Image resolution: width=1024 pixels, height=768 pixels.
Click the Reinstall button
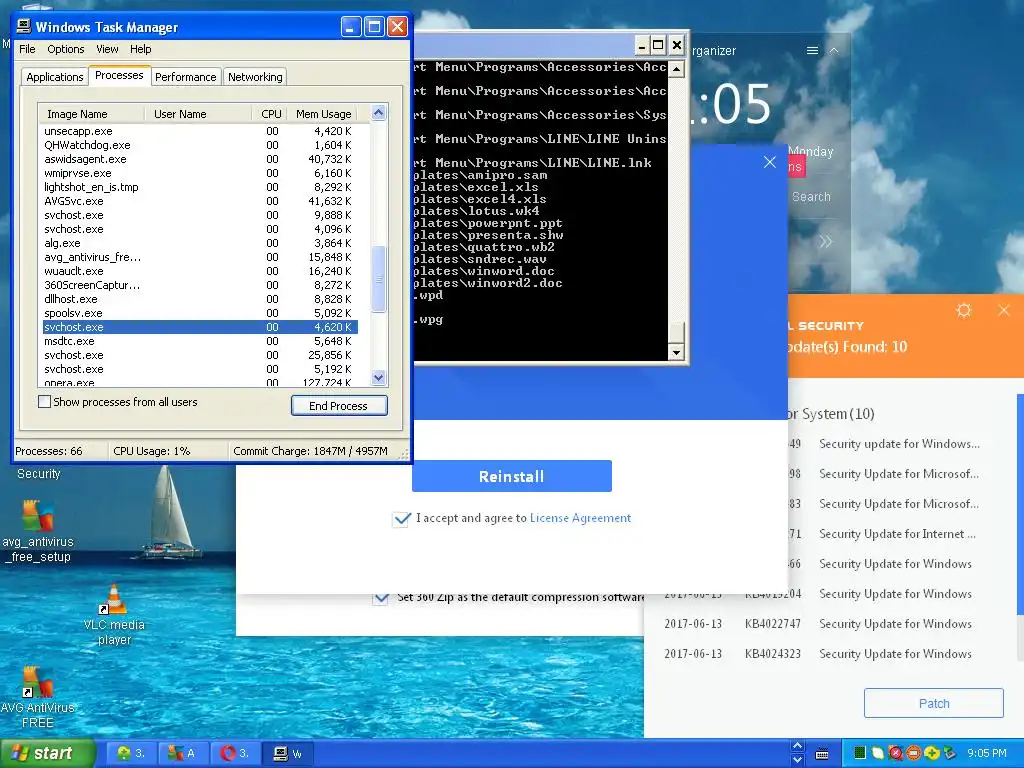(x=511, y=476)
